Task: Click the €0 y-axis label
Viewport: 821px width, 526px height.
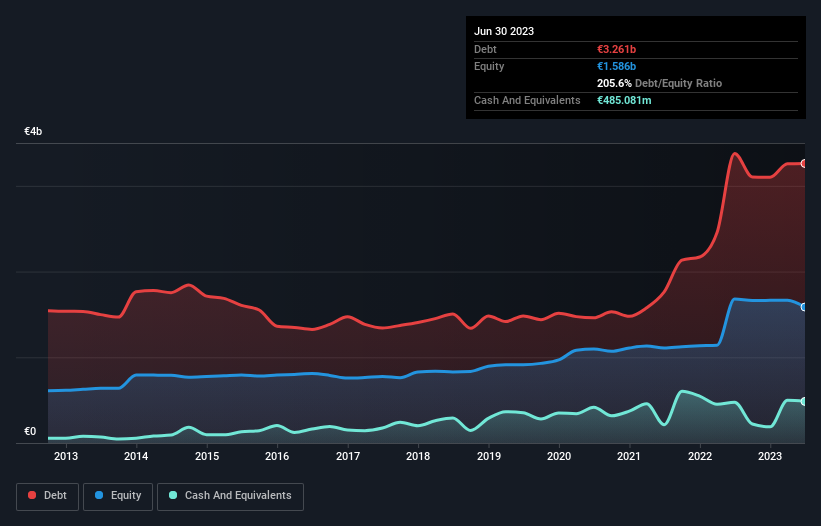Action: [x=30, y=431]
